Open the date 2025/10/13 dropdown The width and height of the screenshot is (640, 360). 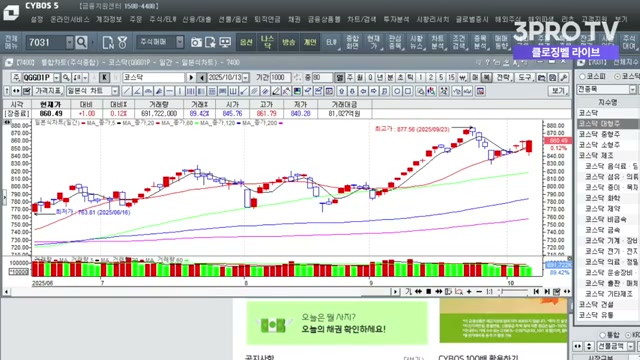point(245,78)
